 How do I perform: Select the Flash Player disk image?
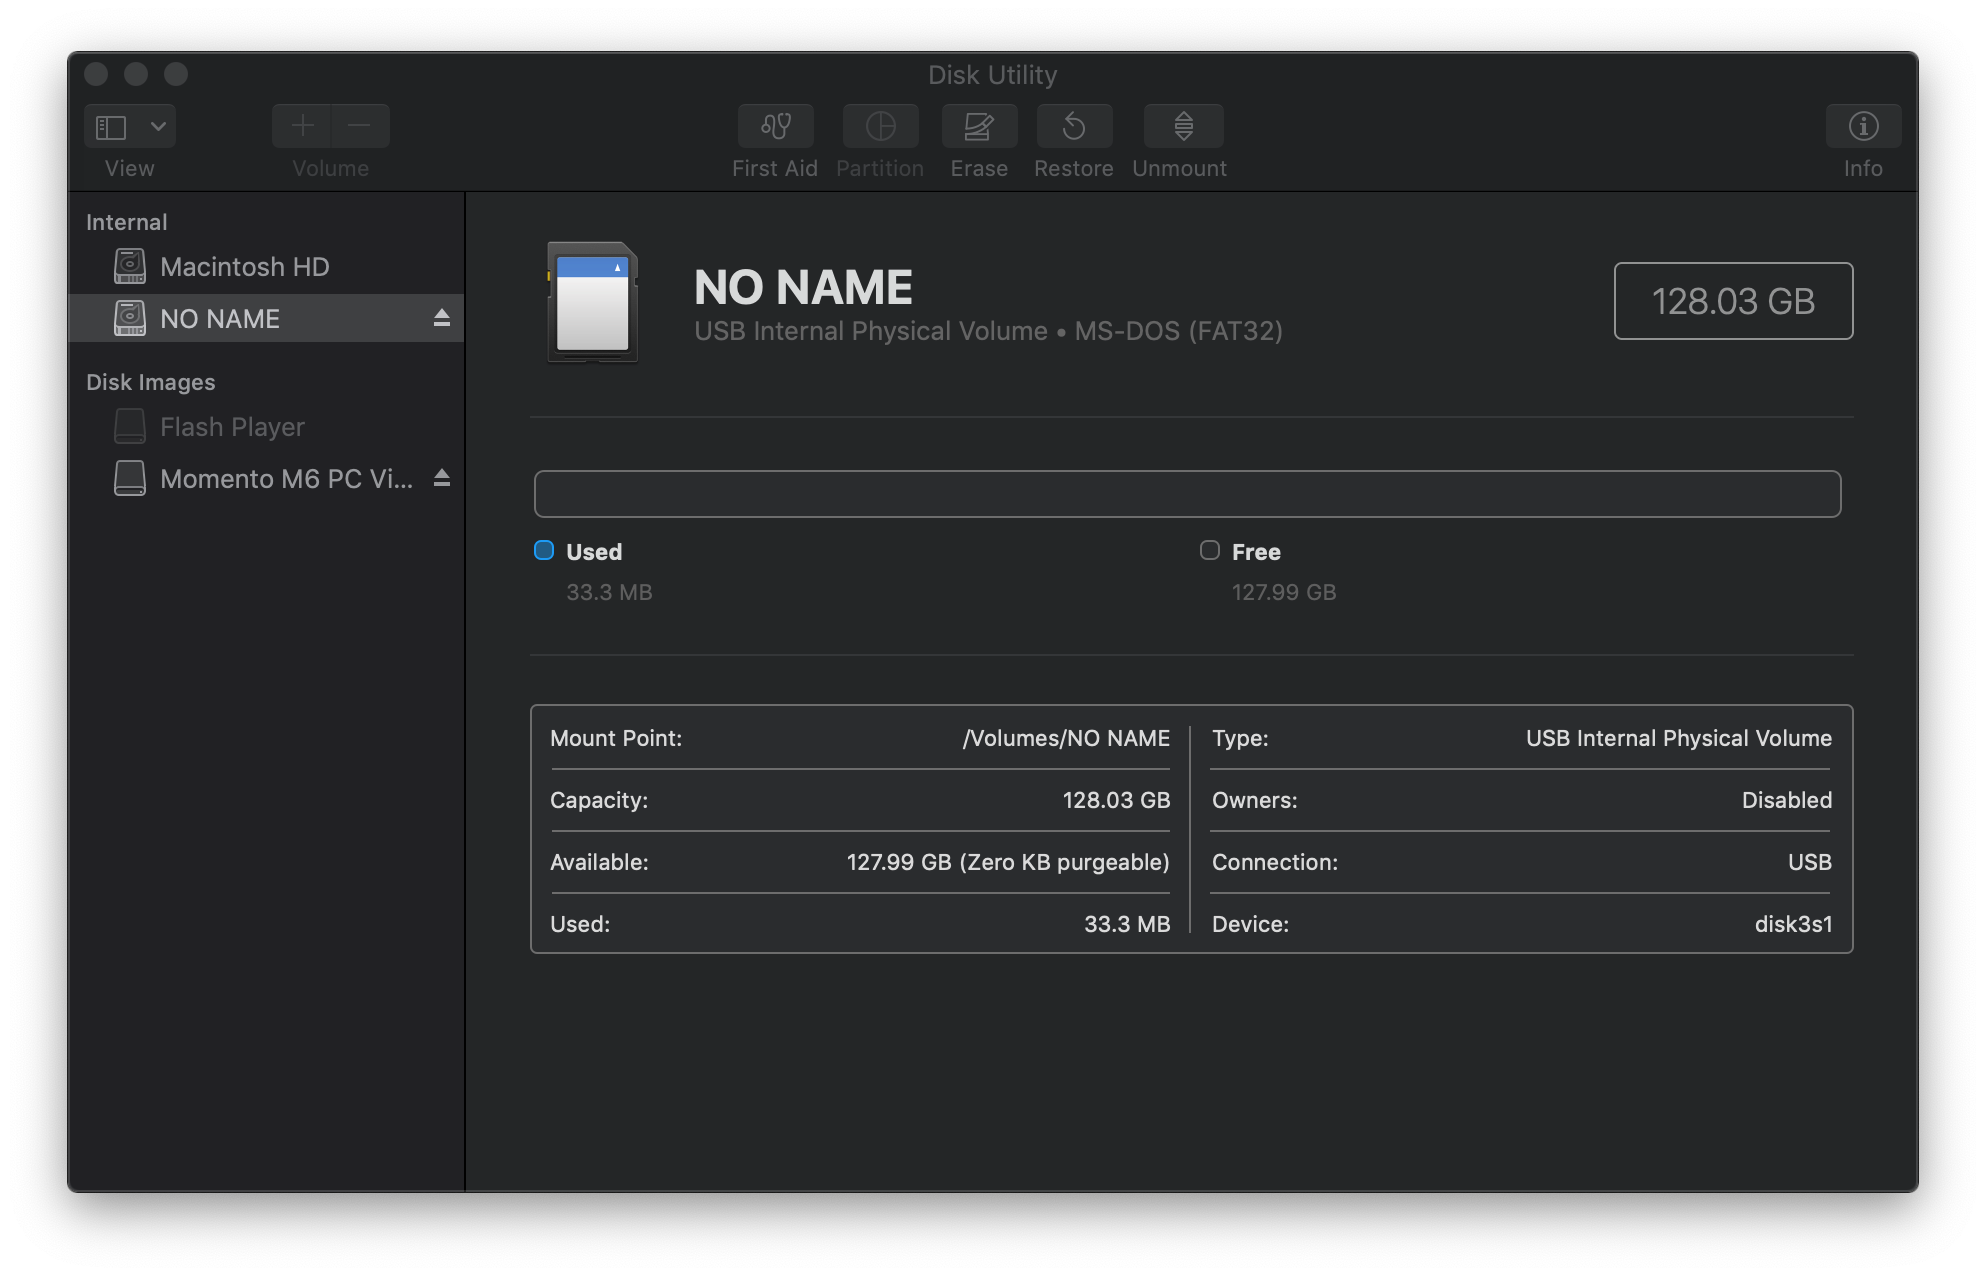click(232, 427)
